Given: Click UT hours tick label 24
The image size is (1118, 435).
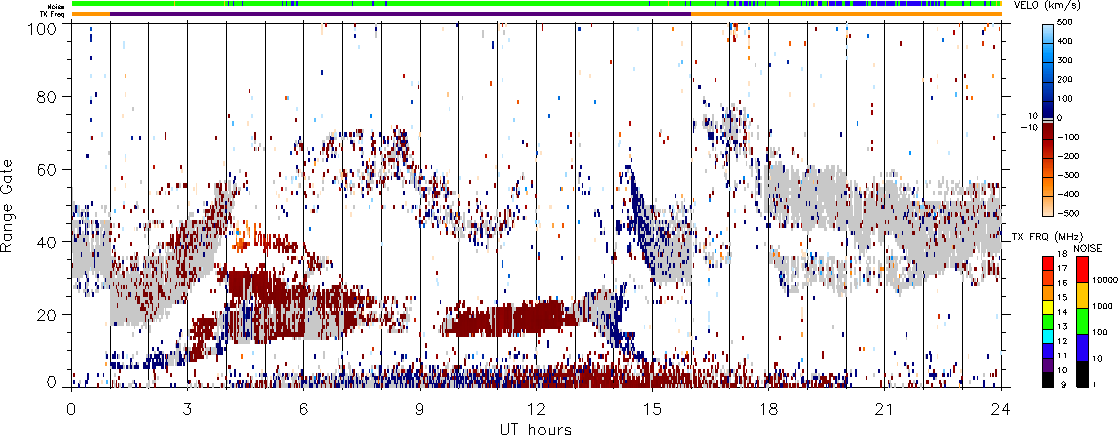Looking at the screenshot, I should tap(1001, 409).
